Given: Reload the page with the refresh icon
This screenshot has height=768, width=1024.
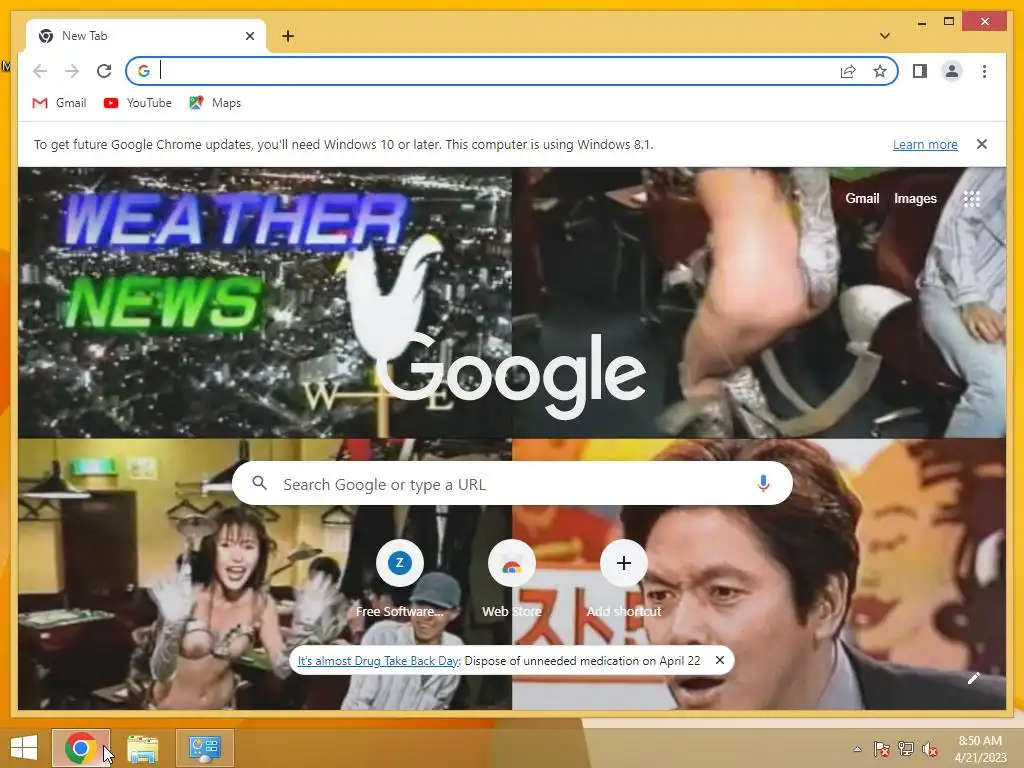Looking at the screenshot, I should click(x=104, y=71).
